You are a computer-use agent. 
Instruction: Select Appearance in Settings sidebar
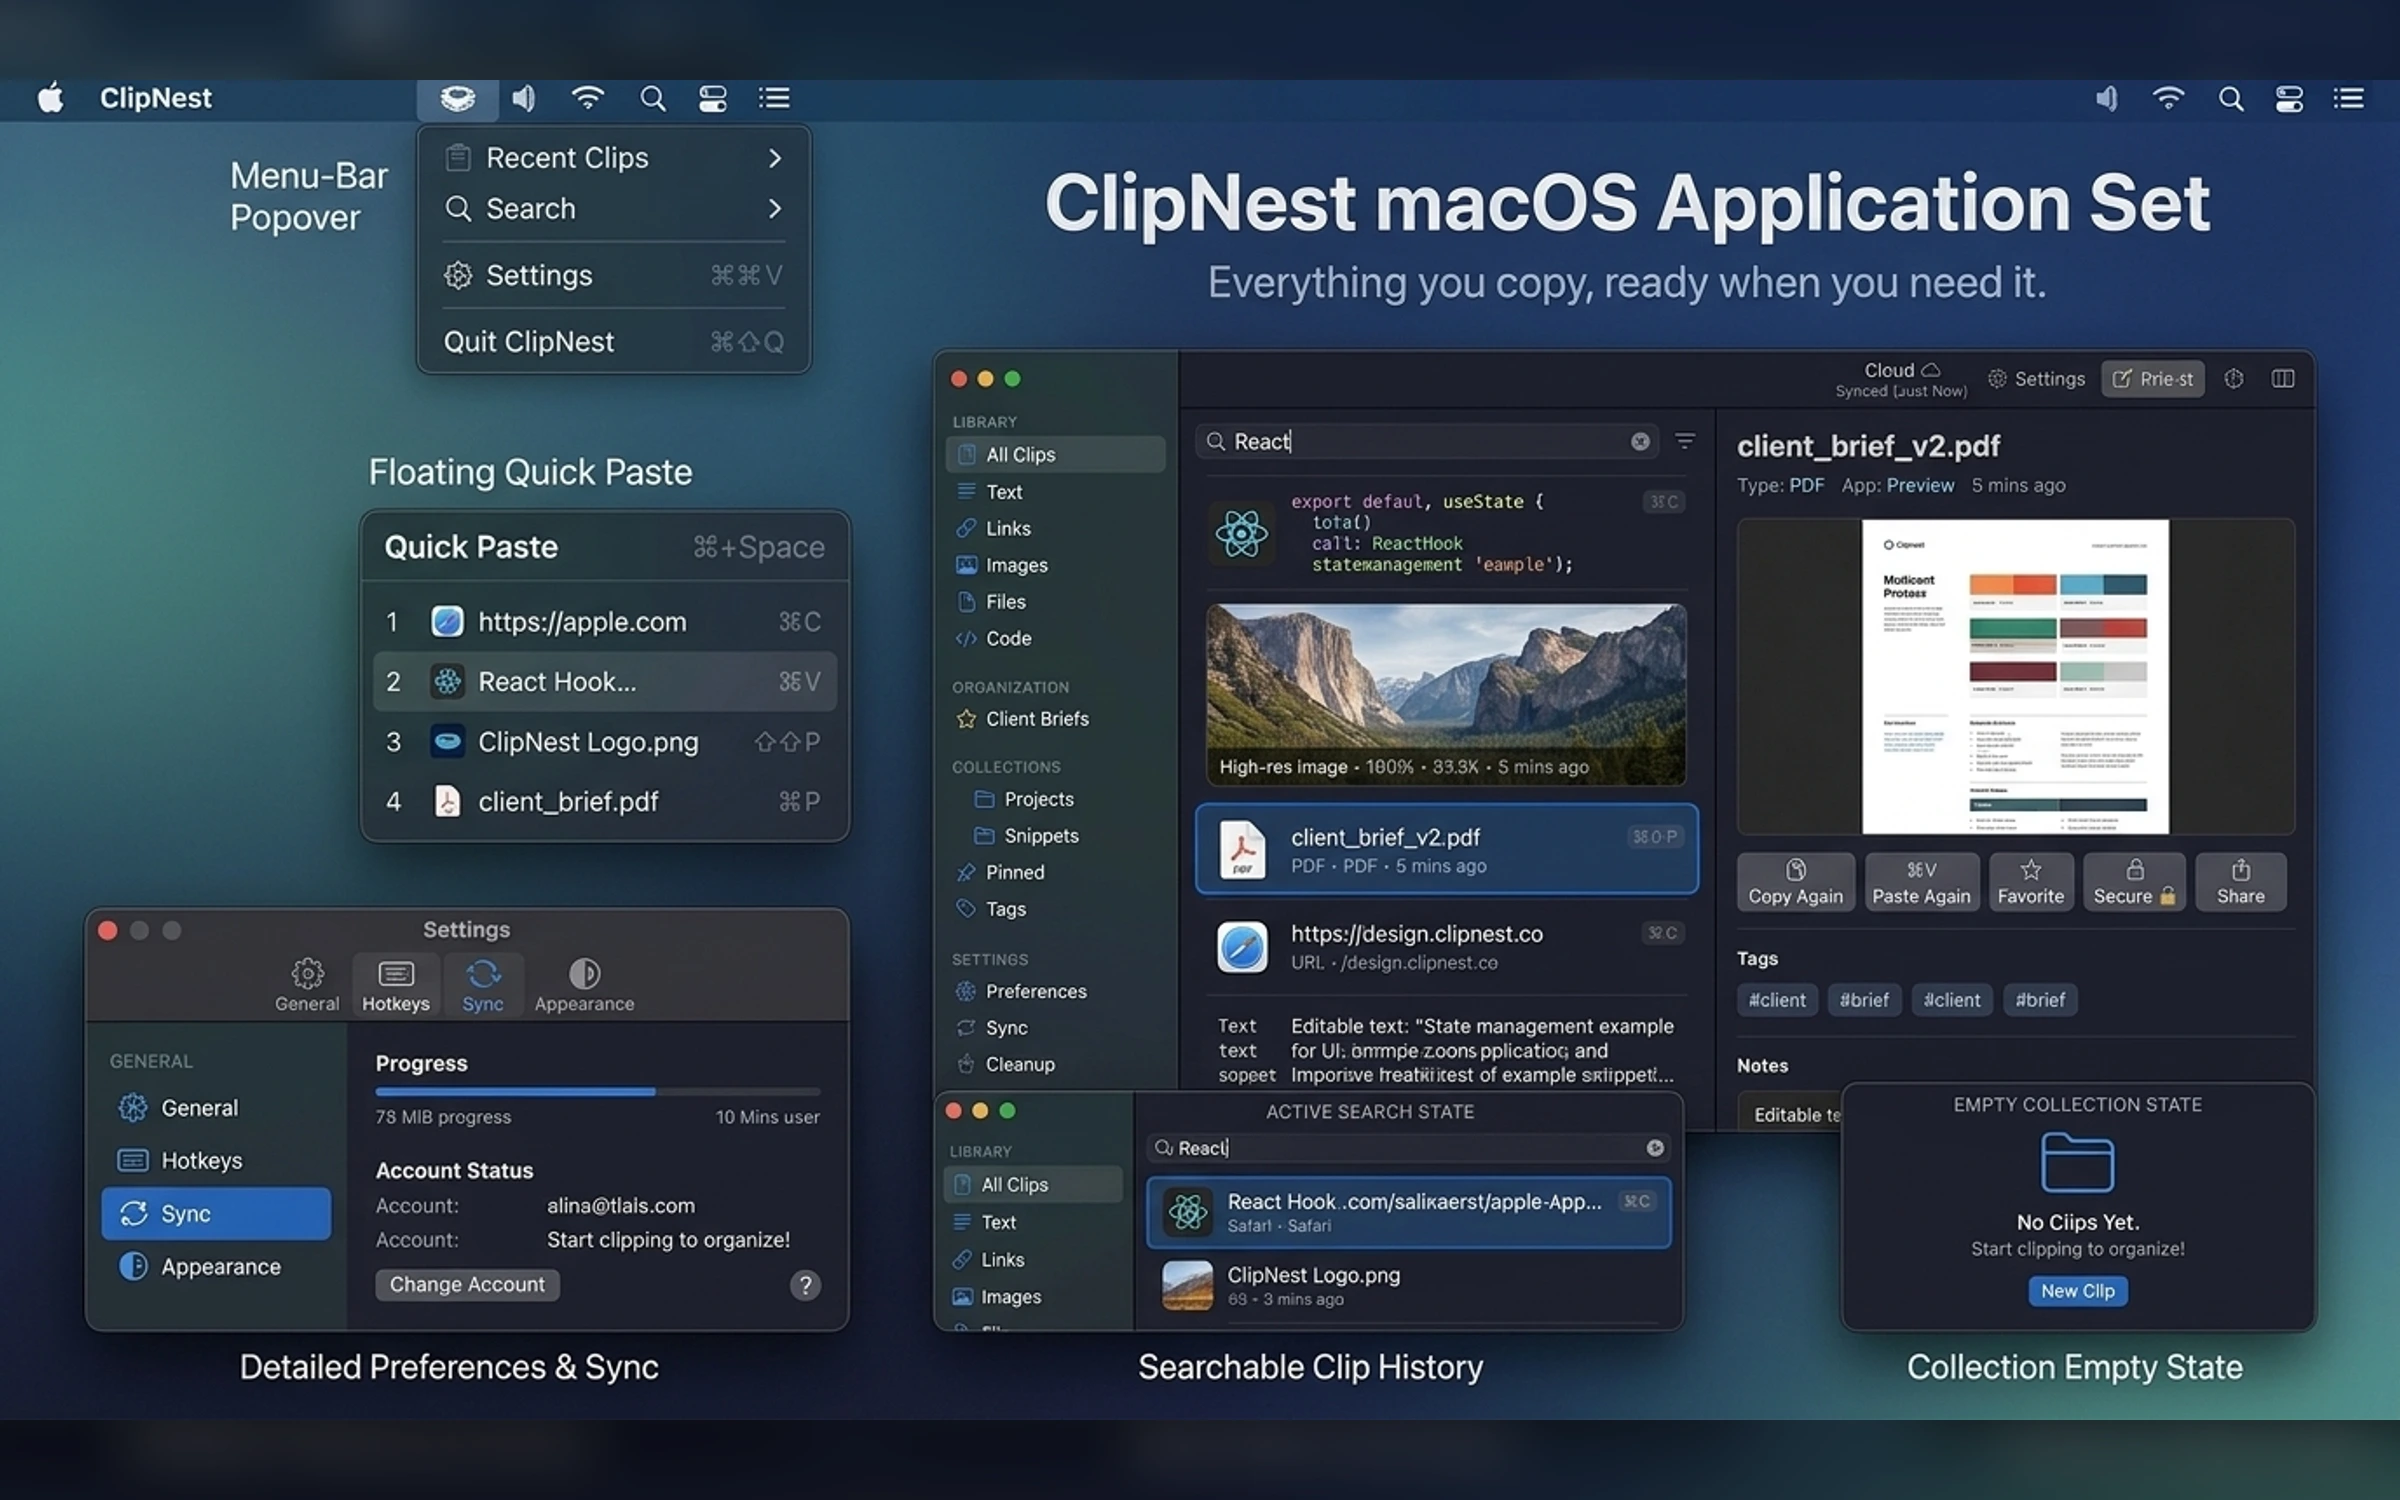coord(216,1266)
